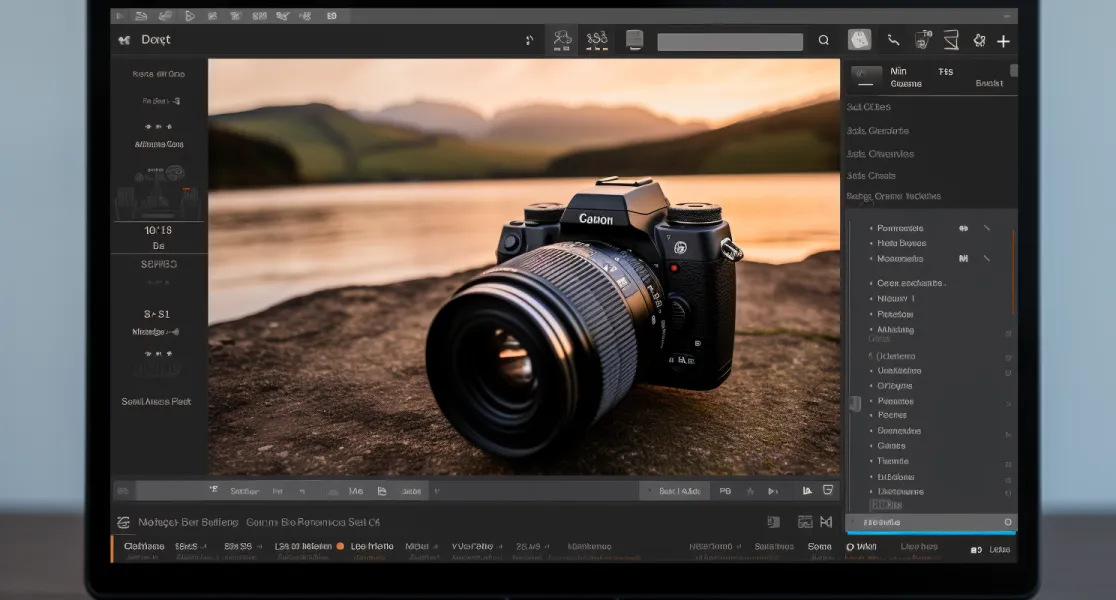Image resolution: width=1116 pixels, height=600 pixels.
Task: Toggle the eye icon on Ponmentets row
Action: (x=963, y=228)
